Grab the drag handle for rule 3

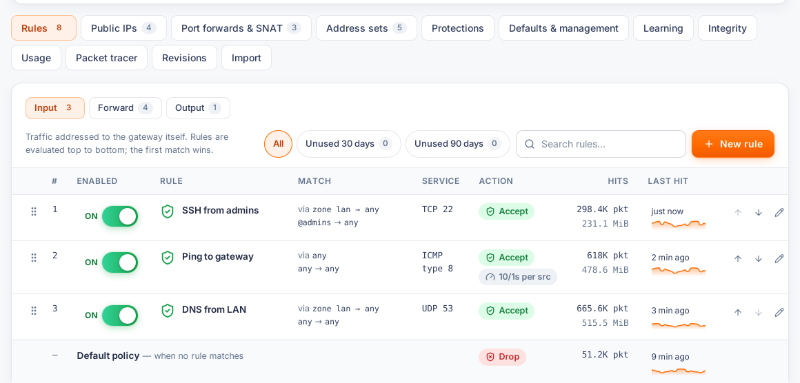34,311
